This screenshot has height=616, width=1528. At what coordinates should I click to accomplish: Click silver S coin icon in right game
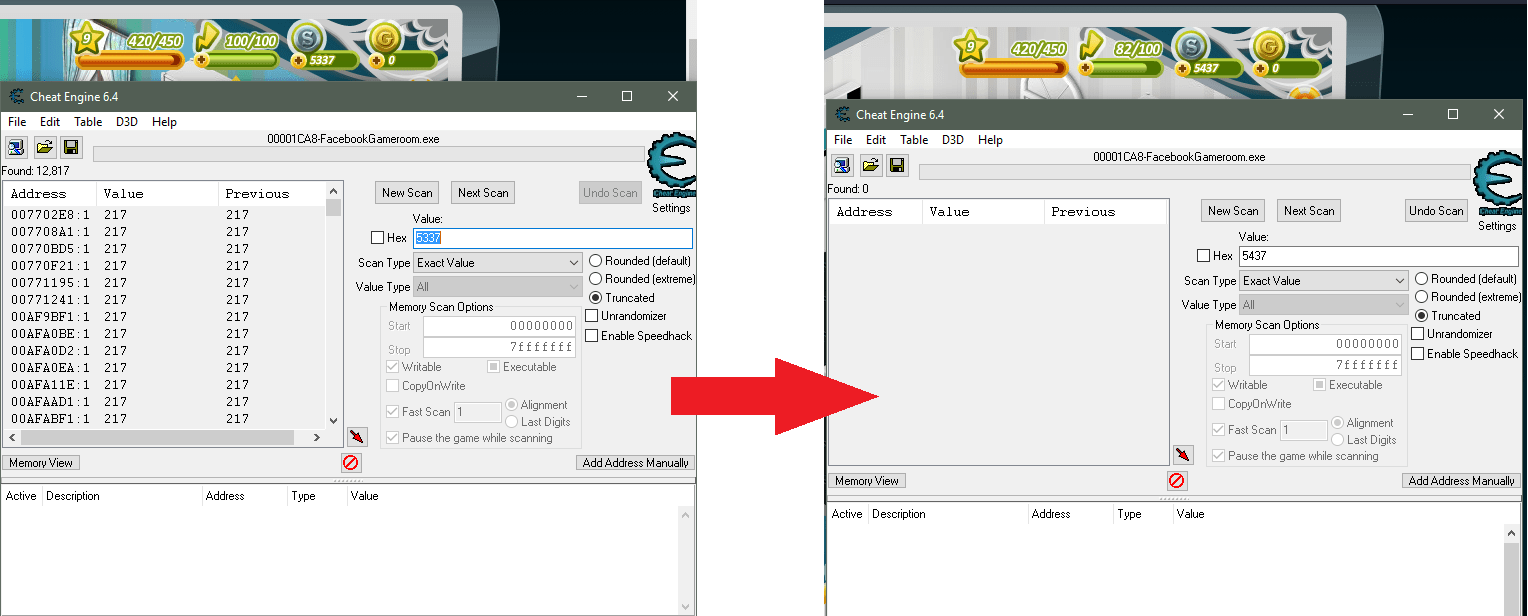click(1190, 46)
